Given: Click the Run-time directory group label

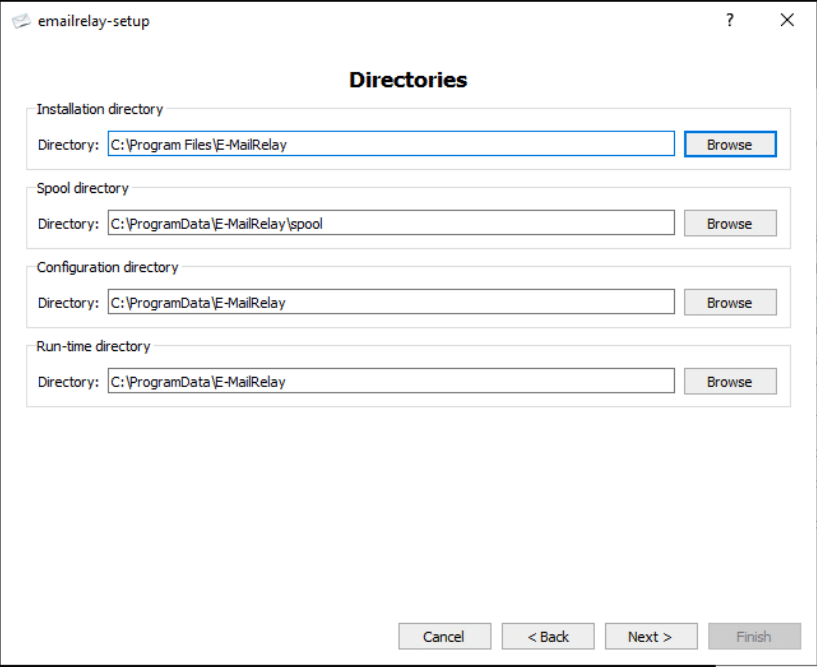Looking at the screenshot, I should click(93, 346).
